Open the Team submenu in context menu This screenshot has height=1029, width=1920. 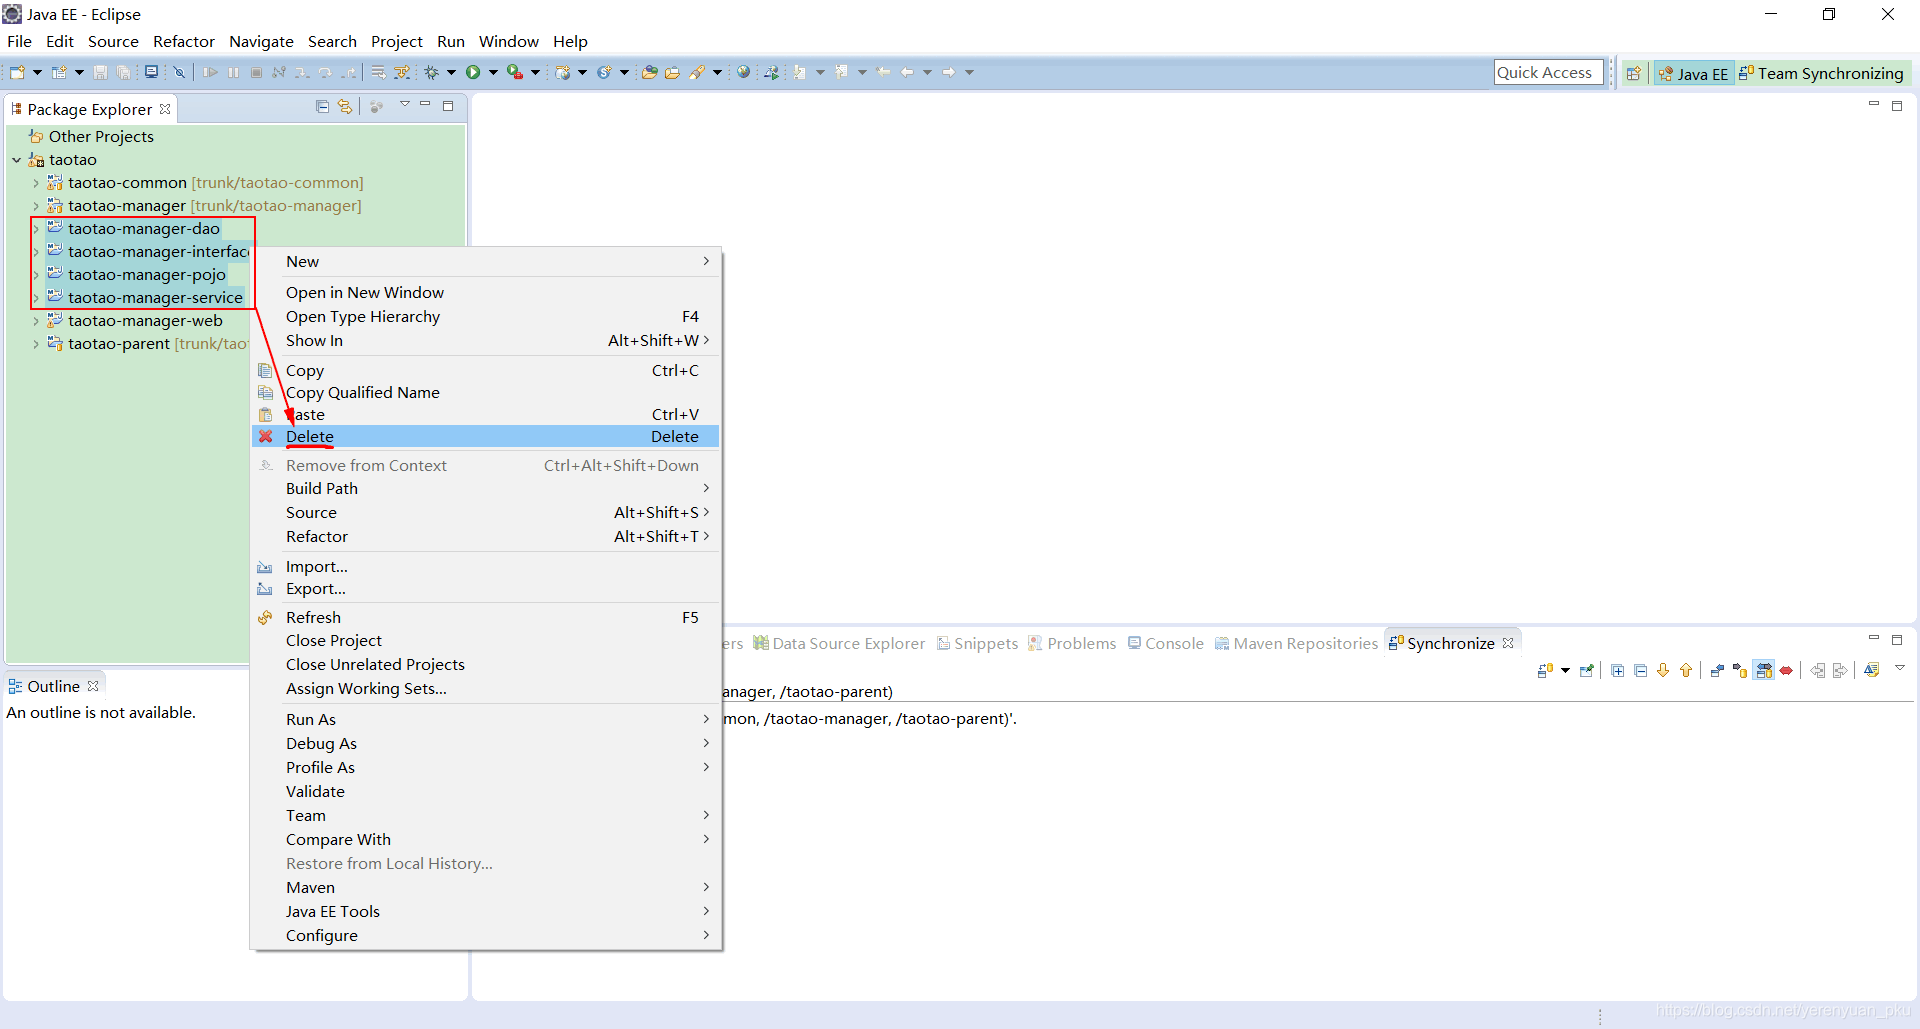(x=486, y=816)
